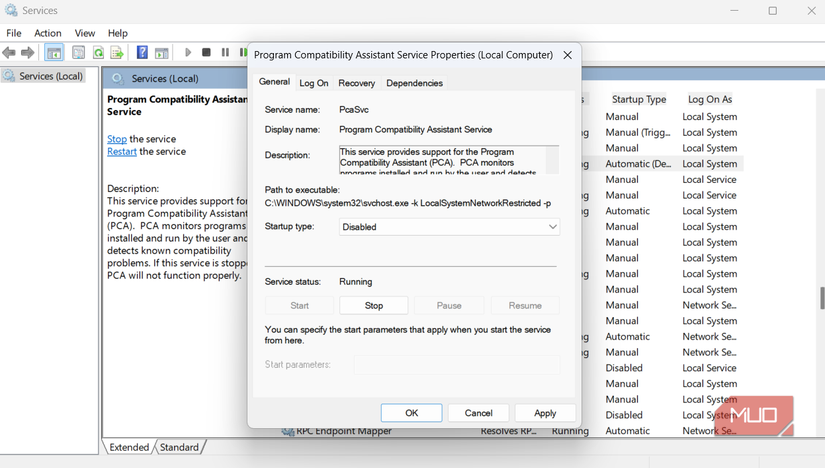
Task: Open the Action menu
Action: (x=48, y=33)
